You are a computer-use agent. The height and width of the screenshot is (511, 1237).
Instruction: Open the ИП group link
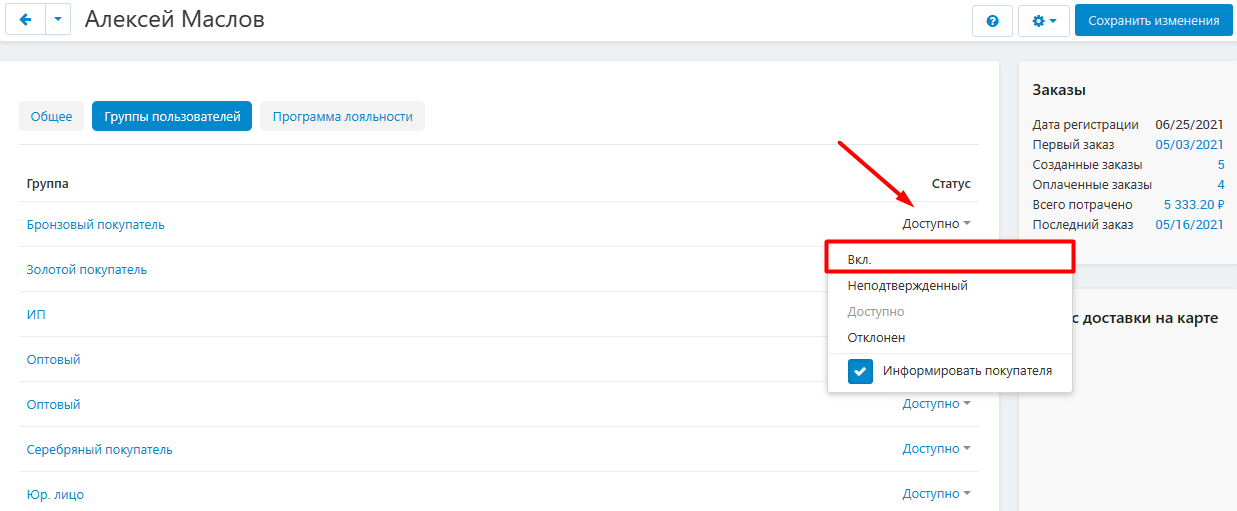tap(36, 314)
